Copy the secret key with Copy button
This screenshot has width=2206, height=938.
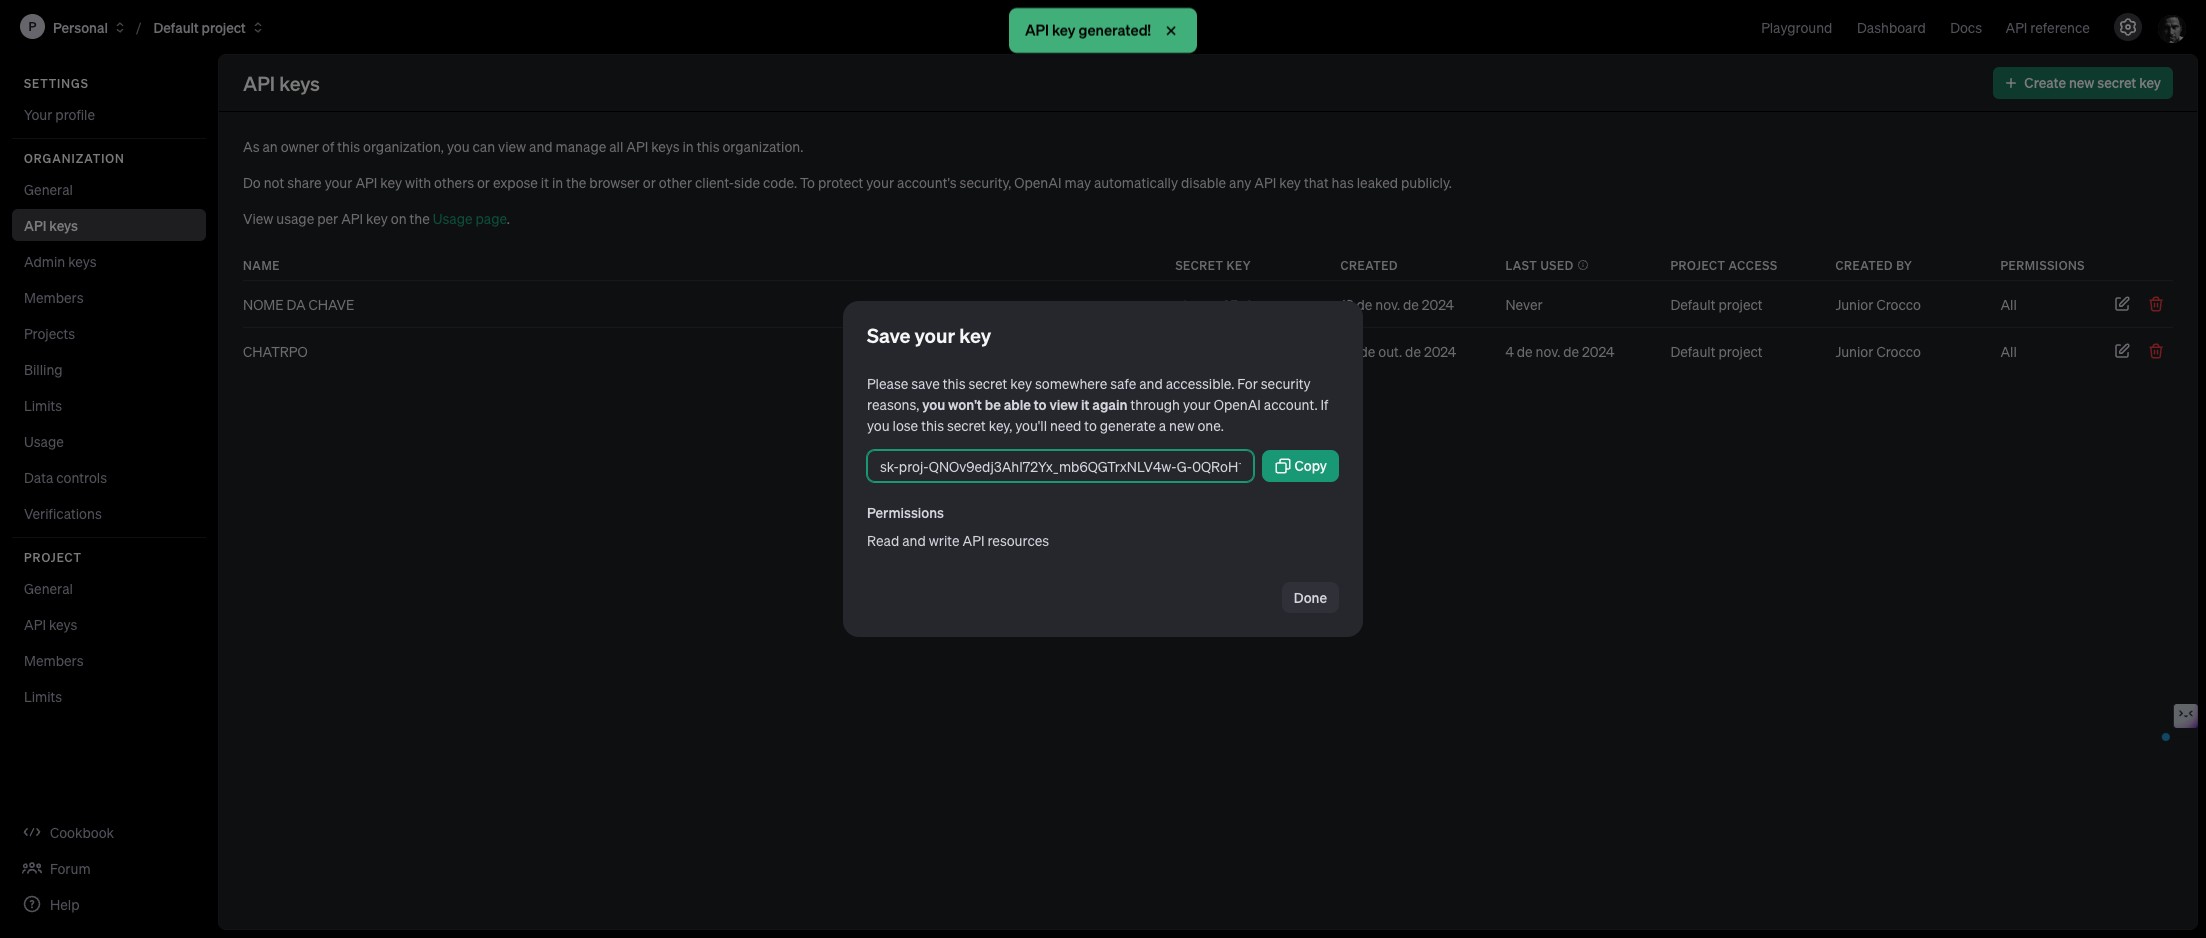1300,466
